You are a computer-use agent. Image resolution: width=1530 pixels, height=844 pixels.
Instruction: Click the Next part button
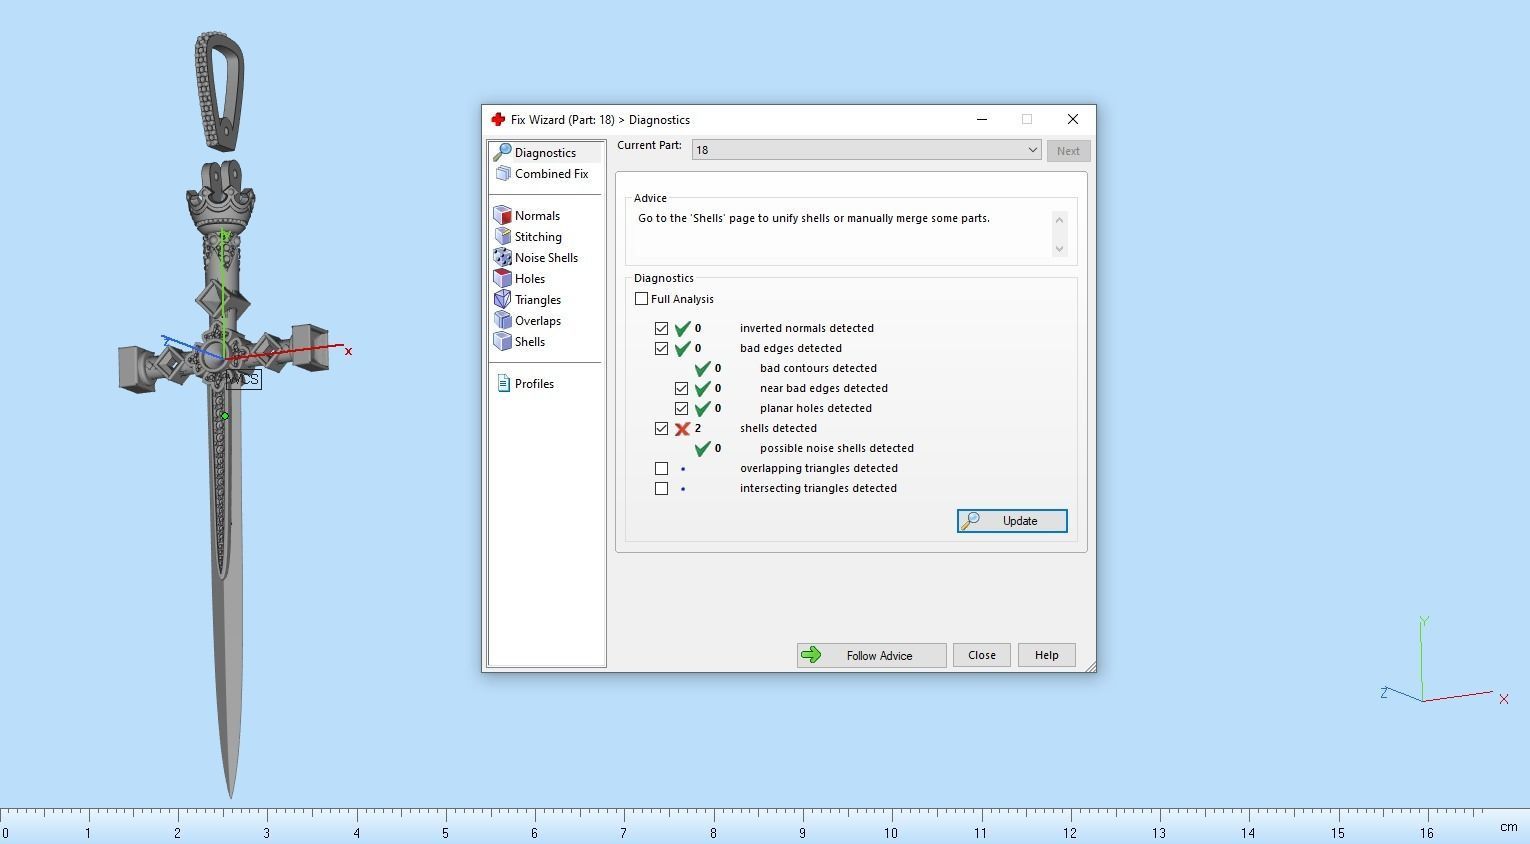(x=1068, y=151)
